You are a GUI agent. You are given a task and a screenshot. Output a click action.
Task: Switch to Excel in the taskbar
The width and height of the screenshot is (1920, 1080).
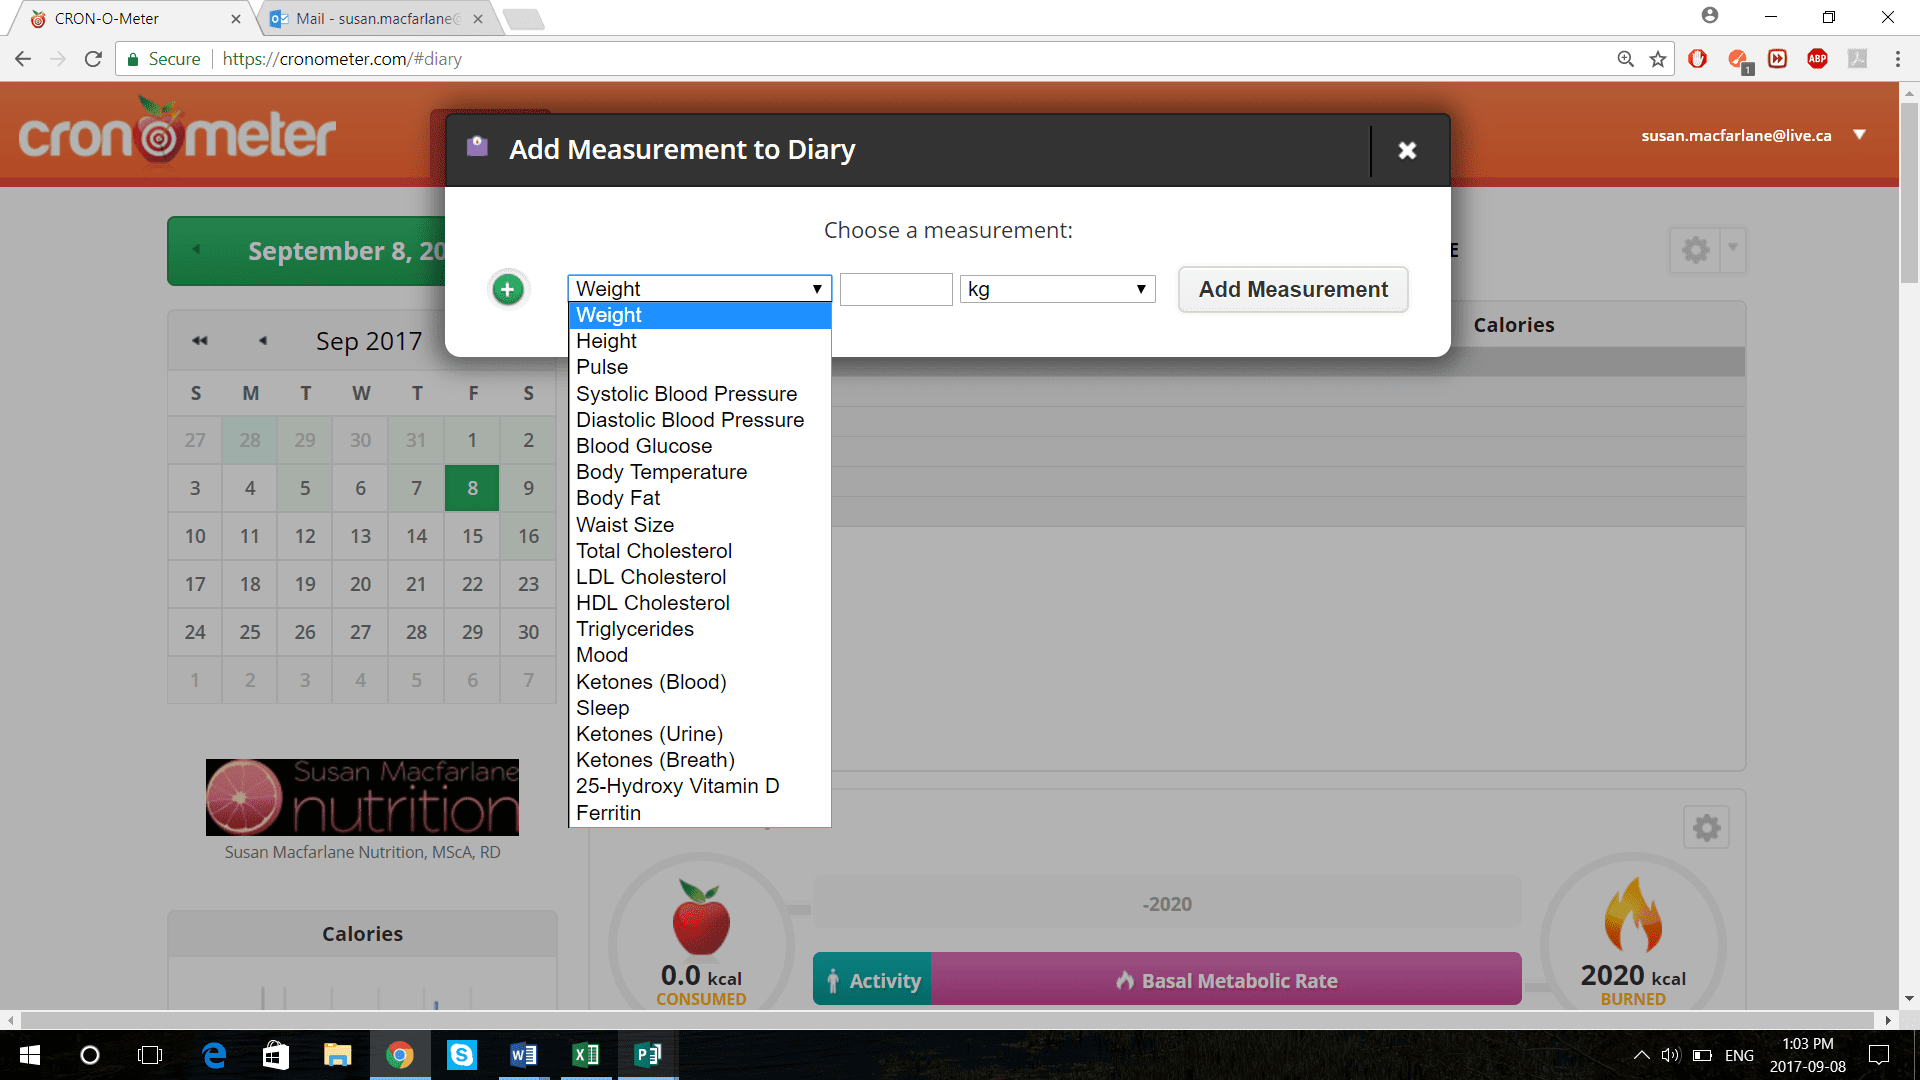coord(586,1055)
